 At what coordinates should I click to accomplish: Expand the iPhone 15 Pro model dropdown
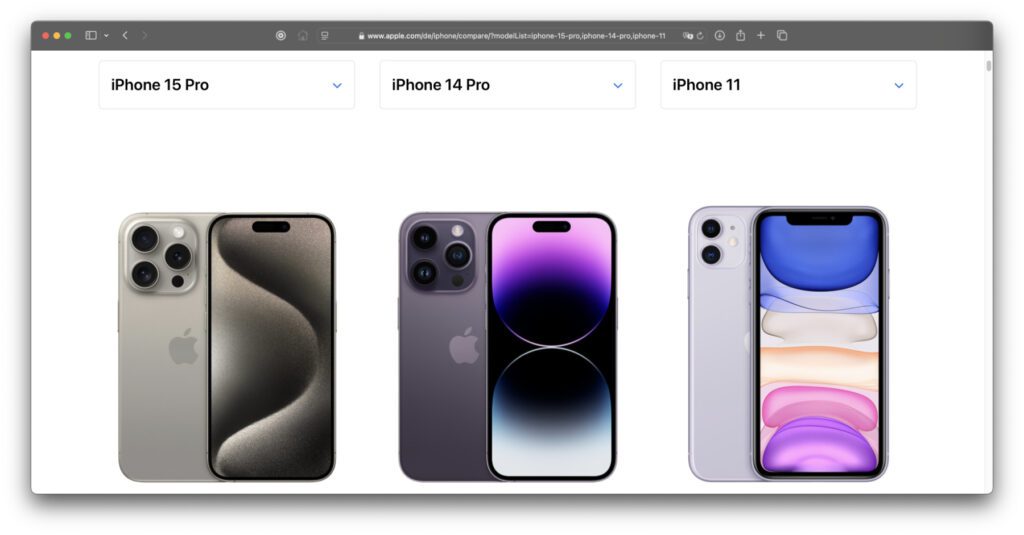(227, 85)
